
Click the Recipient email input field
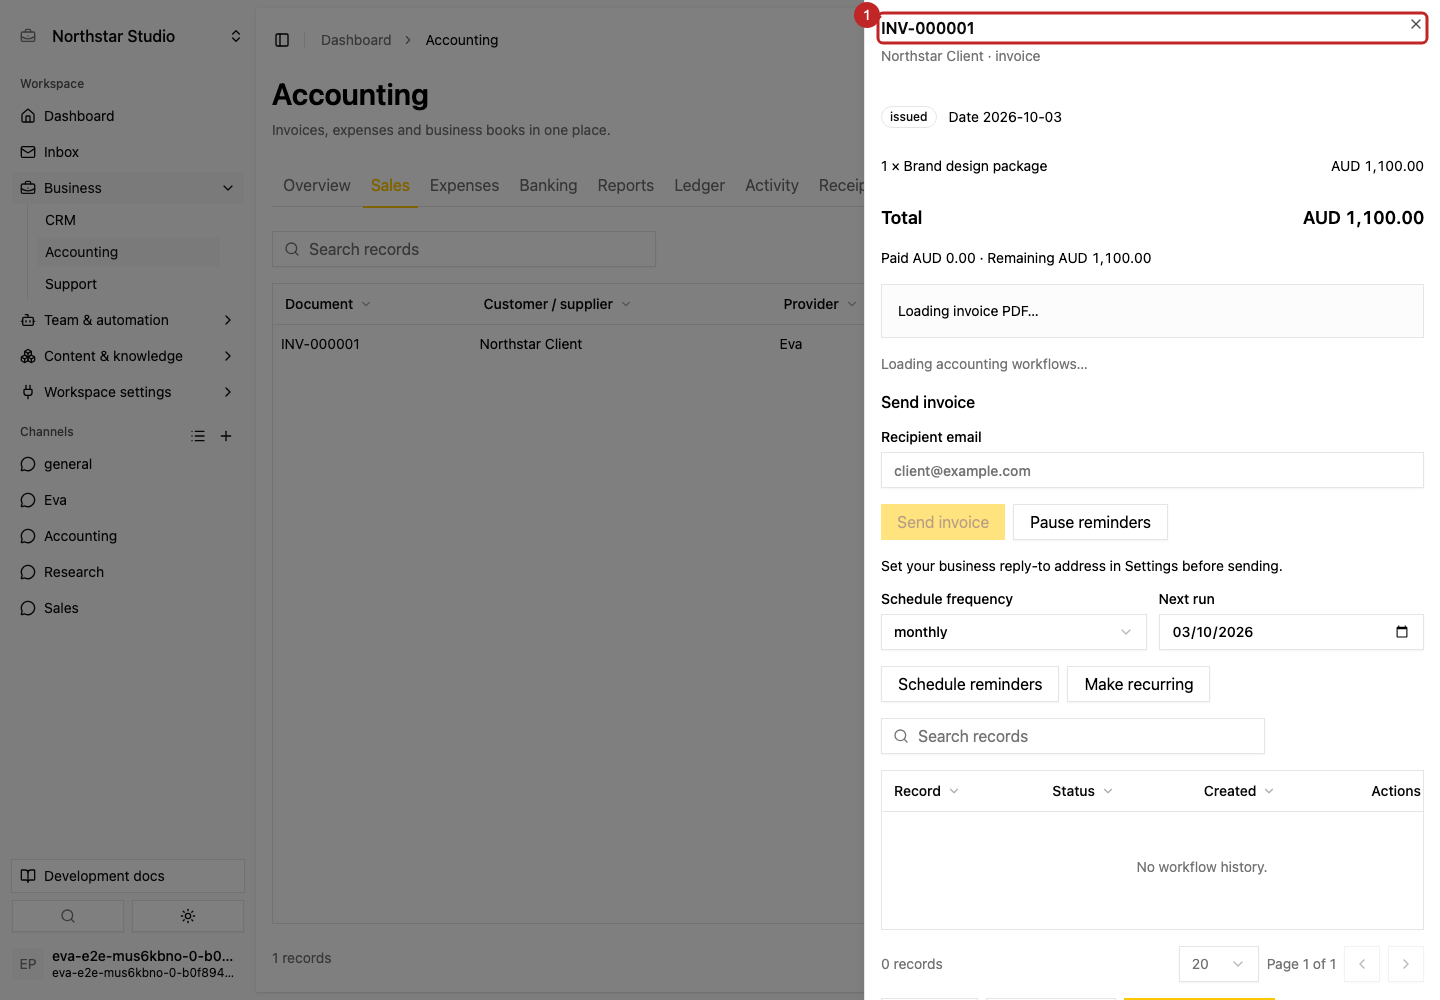(x=1152, y=471)
